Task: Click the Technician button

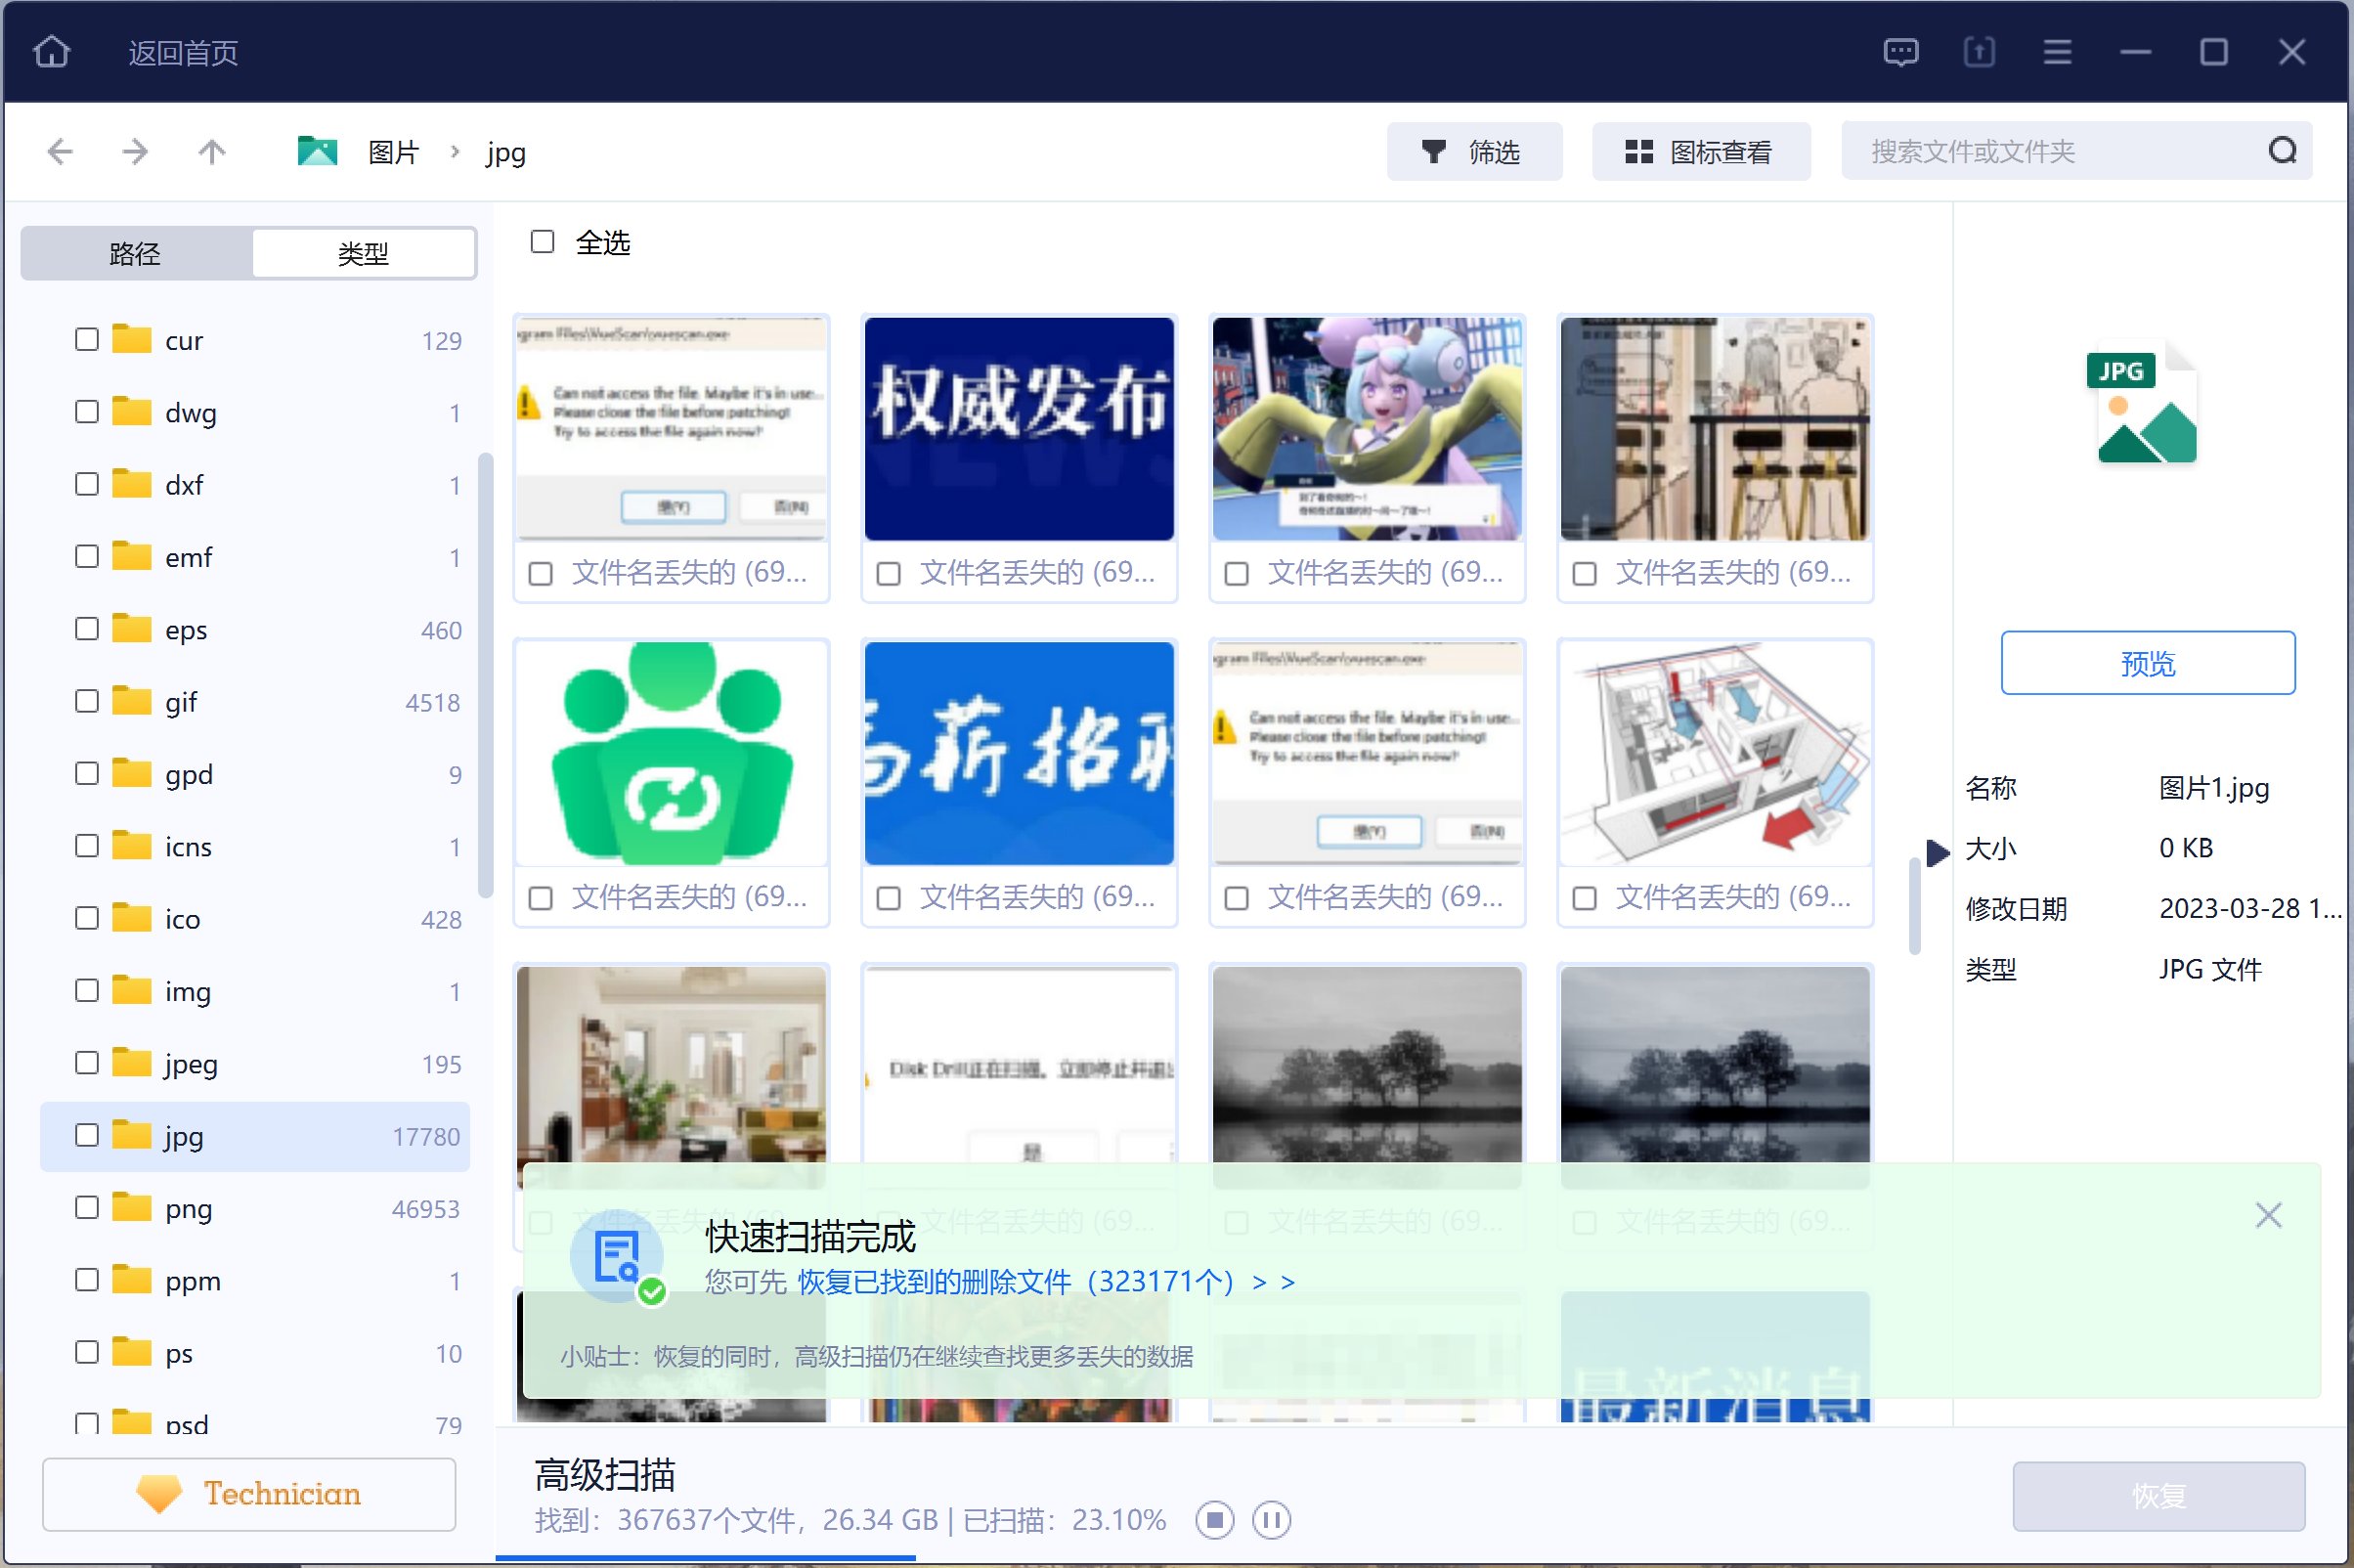Action: [249, 1494]
